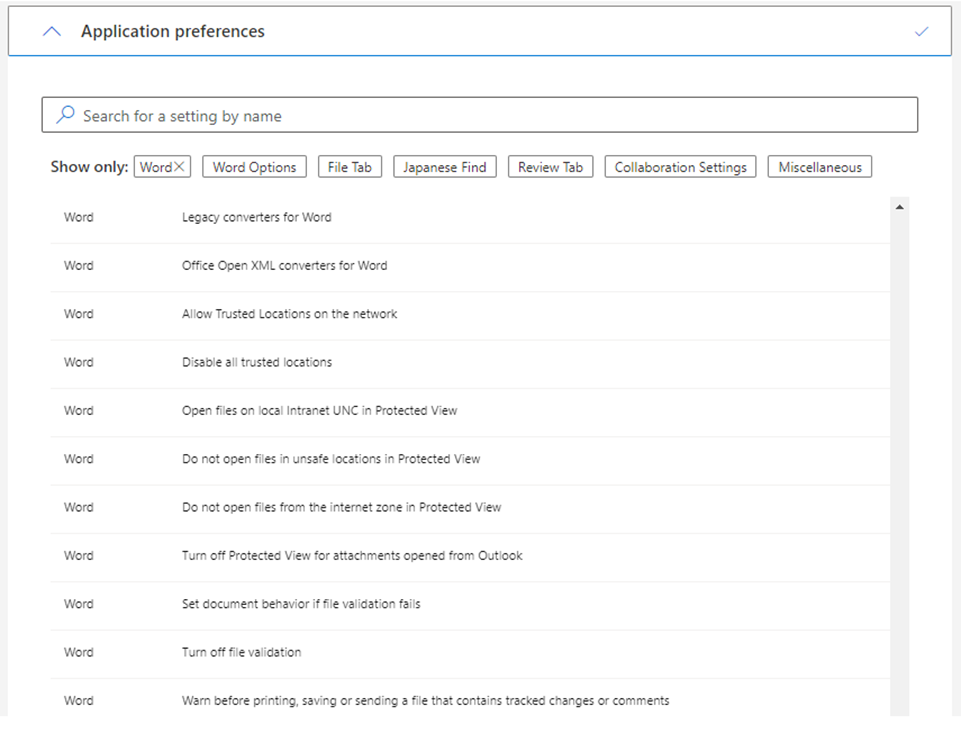Open 'Turn off Protected View for attachments' setting

tap(352, 556)
